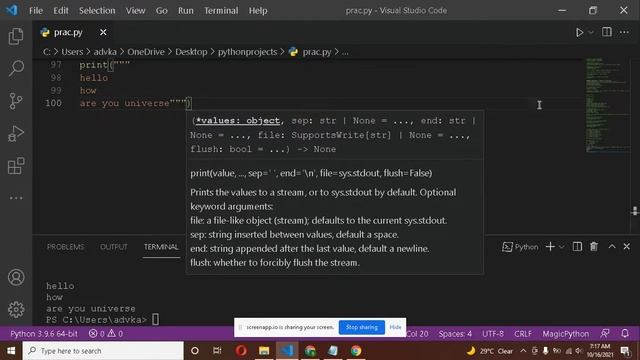Image resolution: width=640 pixels, height=360 pixels.
Task: Open the Go menu
Action: tap(161, 11)
